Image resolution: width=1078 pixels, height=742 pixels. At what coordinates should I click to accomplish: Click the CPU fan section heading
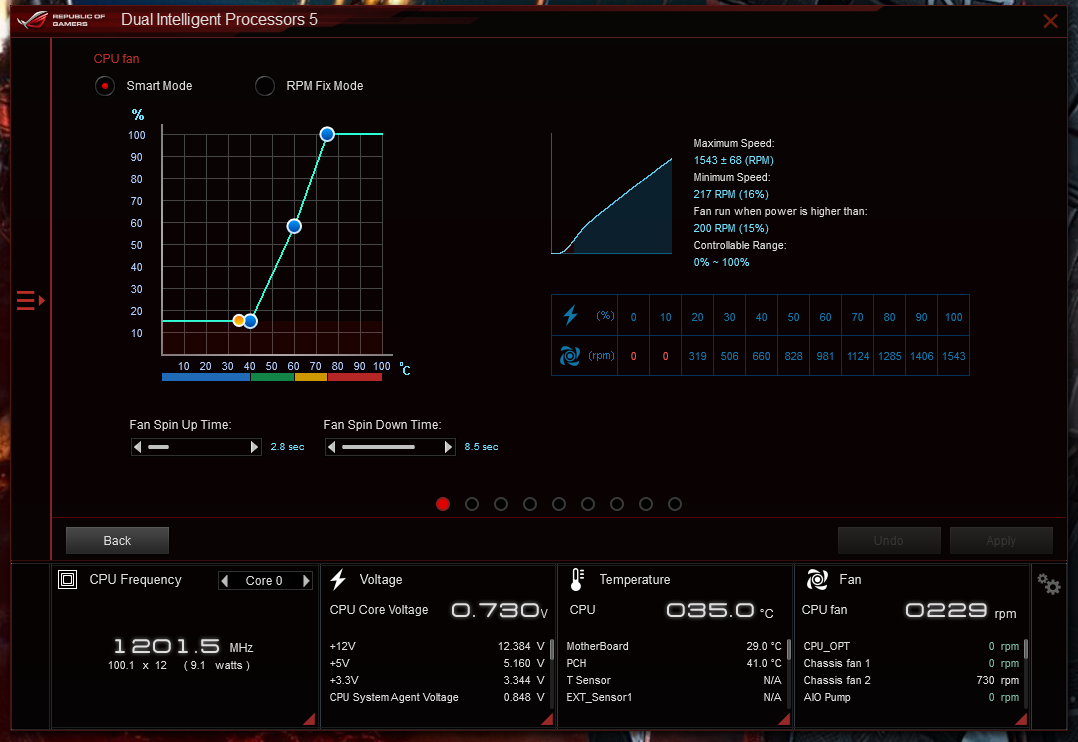coord(116,59)
